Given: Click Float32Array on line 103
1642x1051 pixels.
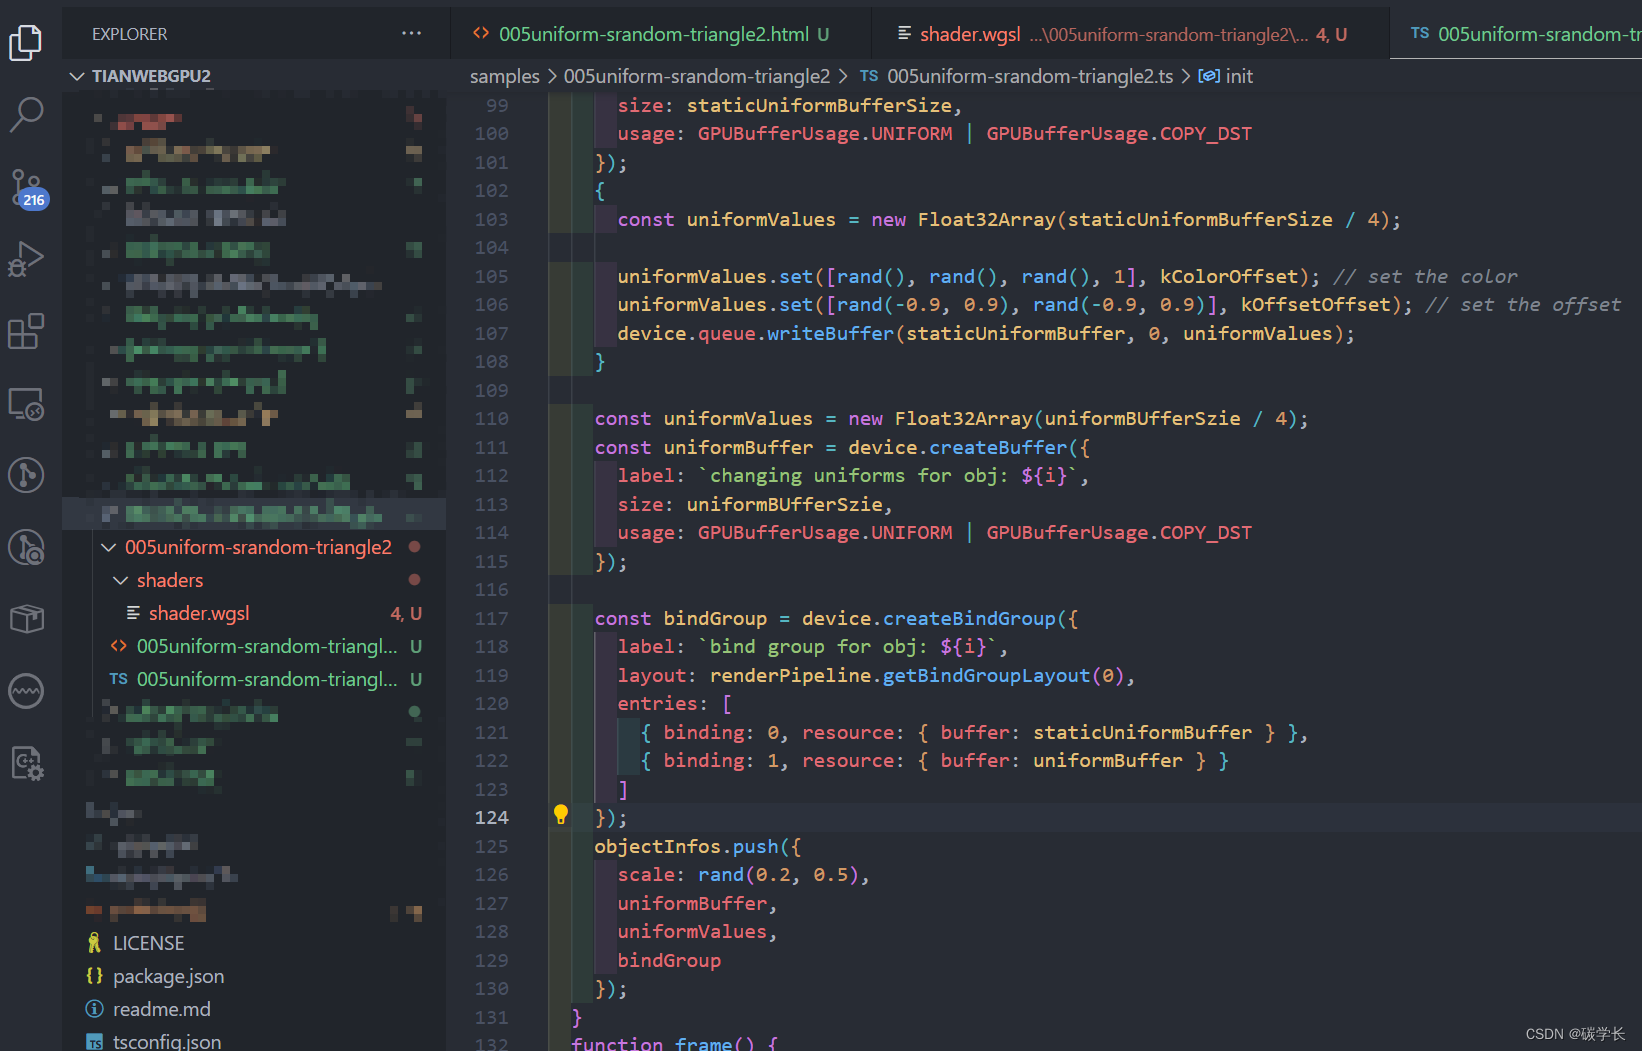Looking at the screenshot, I should click(987, 219).
